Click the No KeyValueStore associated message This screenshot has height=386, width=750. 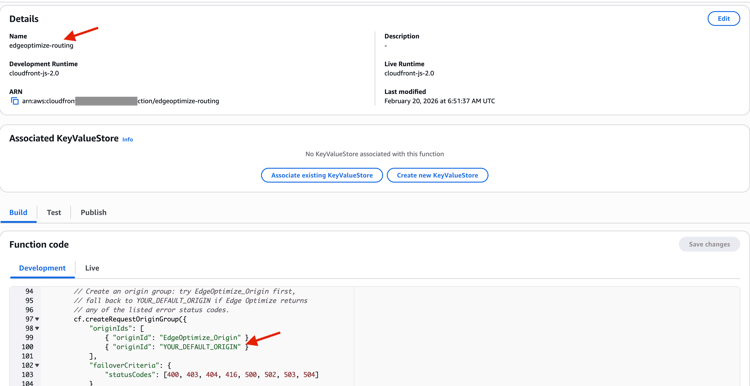point(375,154)
